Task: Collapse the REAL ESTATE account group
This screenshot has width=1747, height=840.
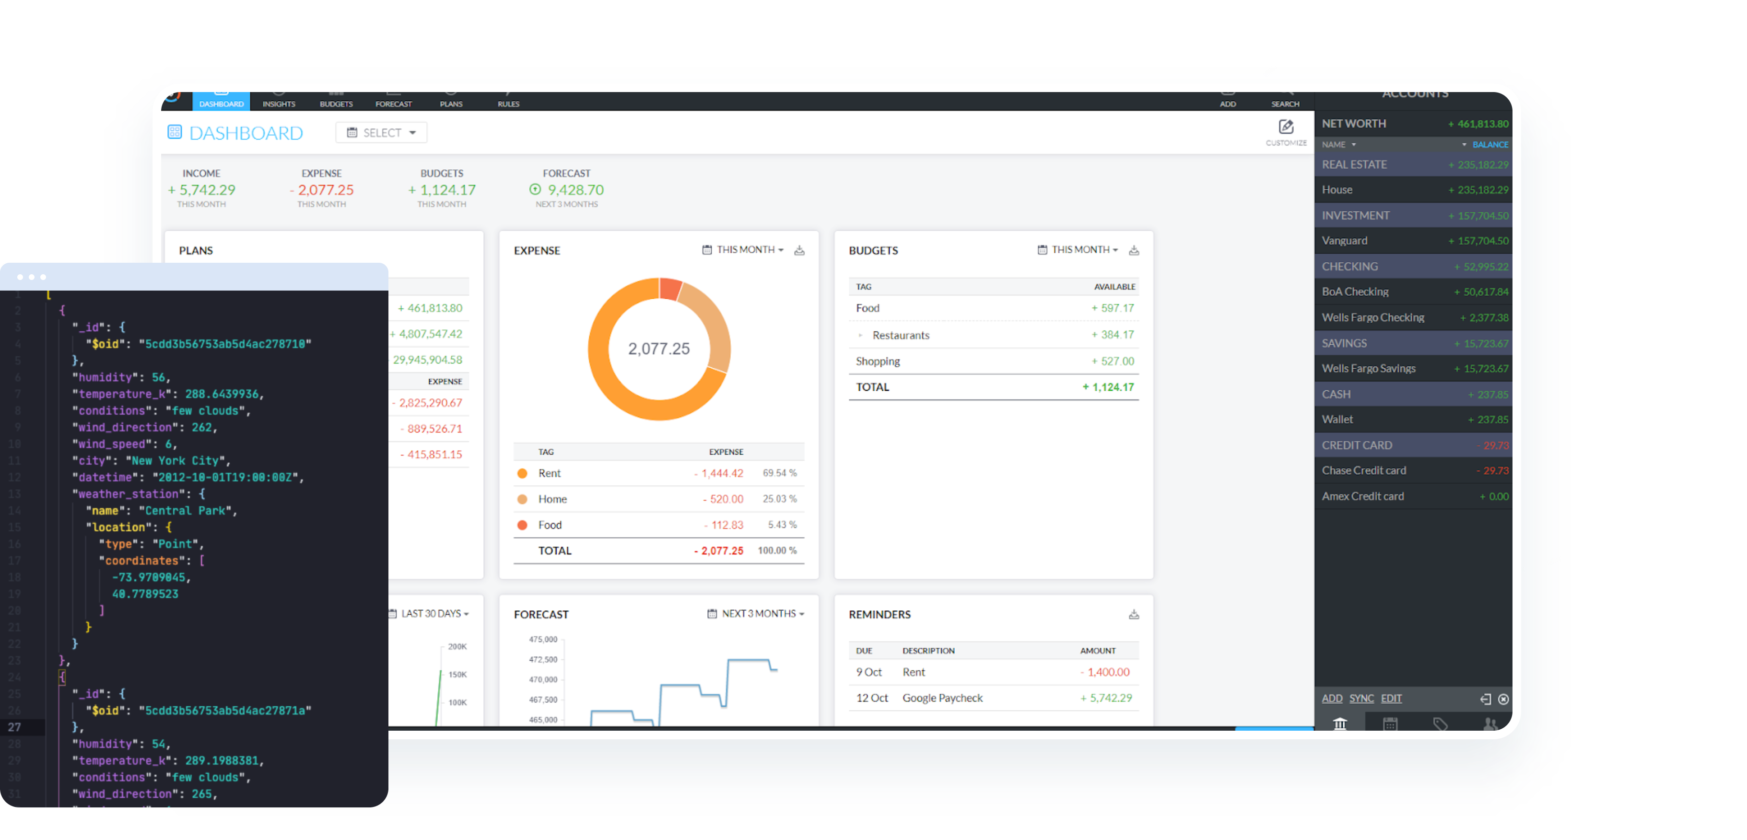Action: coord(1413,165)
